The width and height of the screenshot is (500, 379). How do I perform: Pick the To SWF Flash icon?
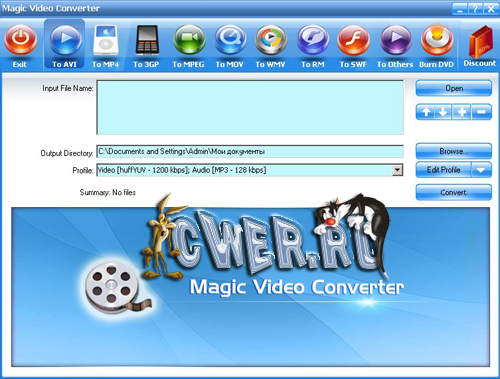[x=353, y=40]
